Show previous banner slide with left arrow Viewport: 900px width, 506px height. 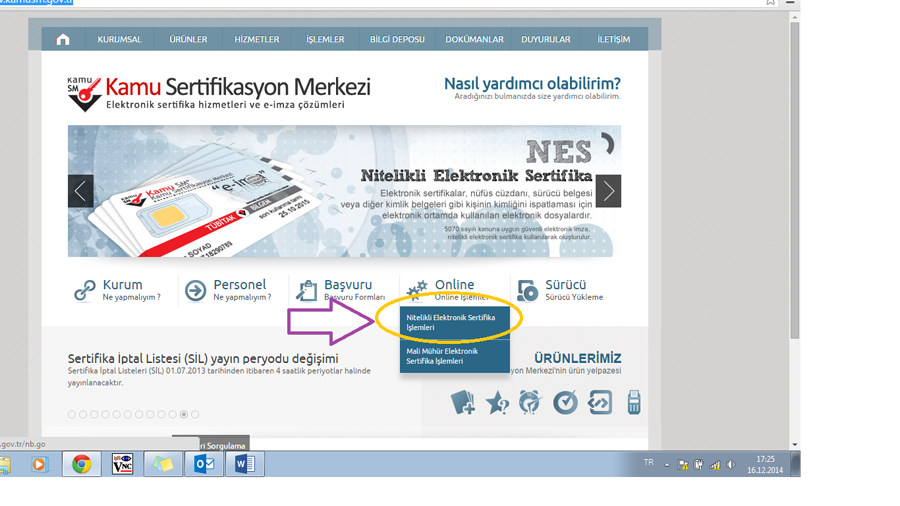pos(80,191)
